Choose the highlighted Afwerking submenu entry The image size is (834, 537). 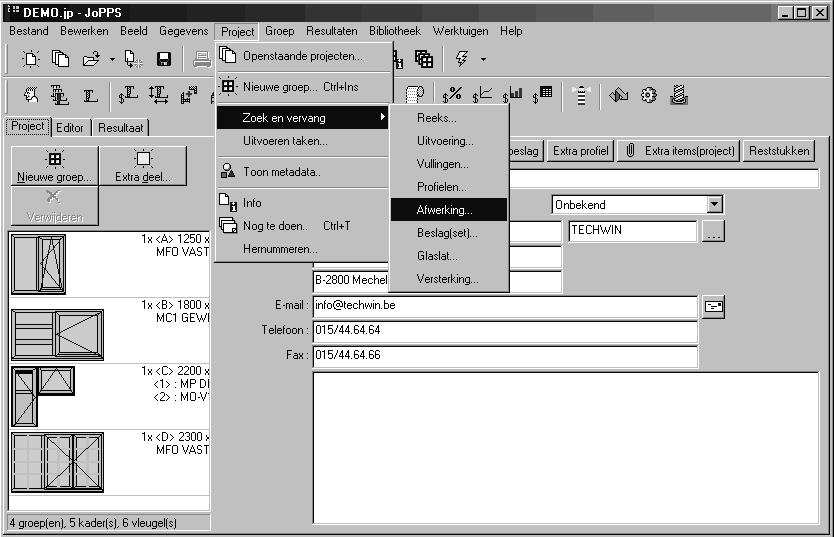tap(449, 210)
